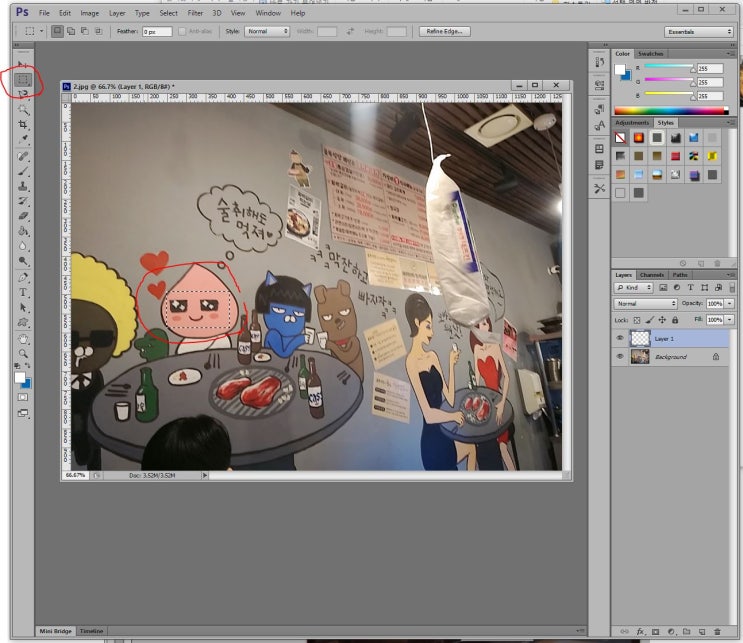This screenshot has width=743, height=643.
Task: Hide the Background layer eye icon
Action: 620,356
